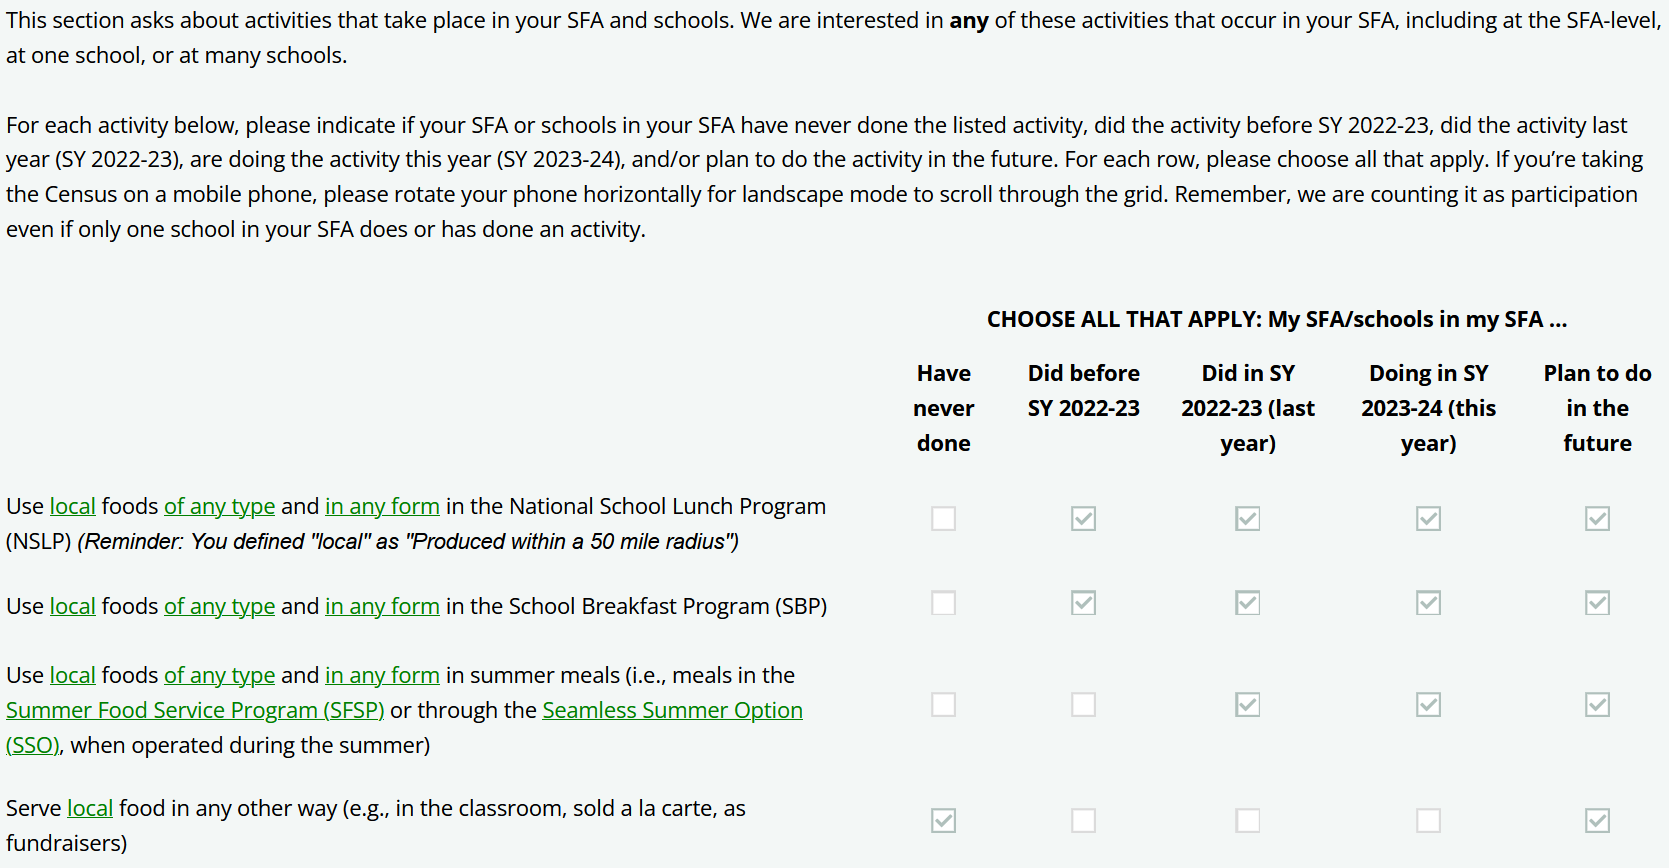
Task: Check 'Have never done' for NSLP local foods
Action: click(943, 518)
